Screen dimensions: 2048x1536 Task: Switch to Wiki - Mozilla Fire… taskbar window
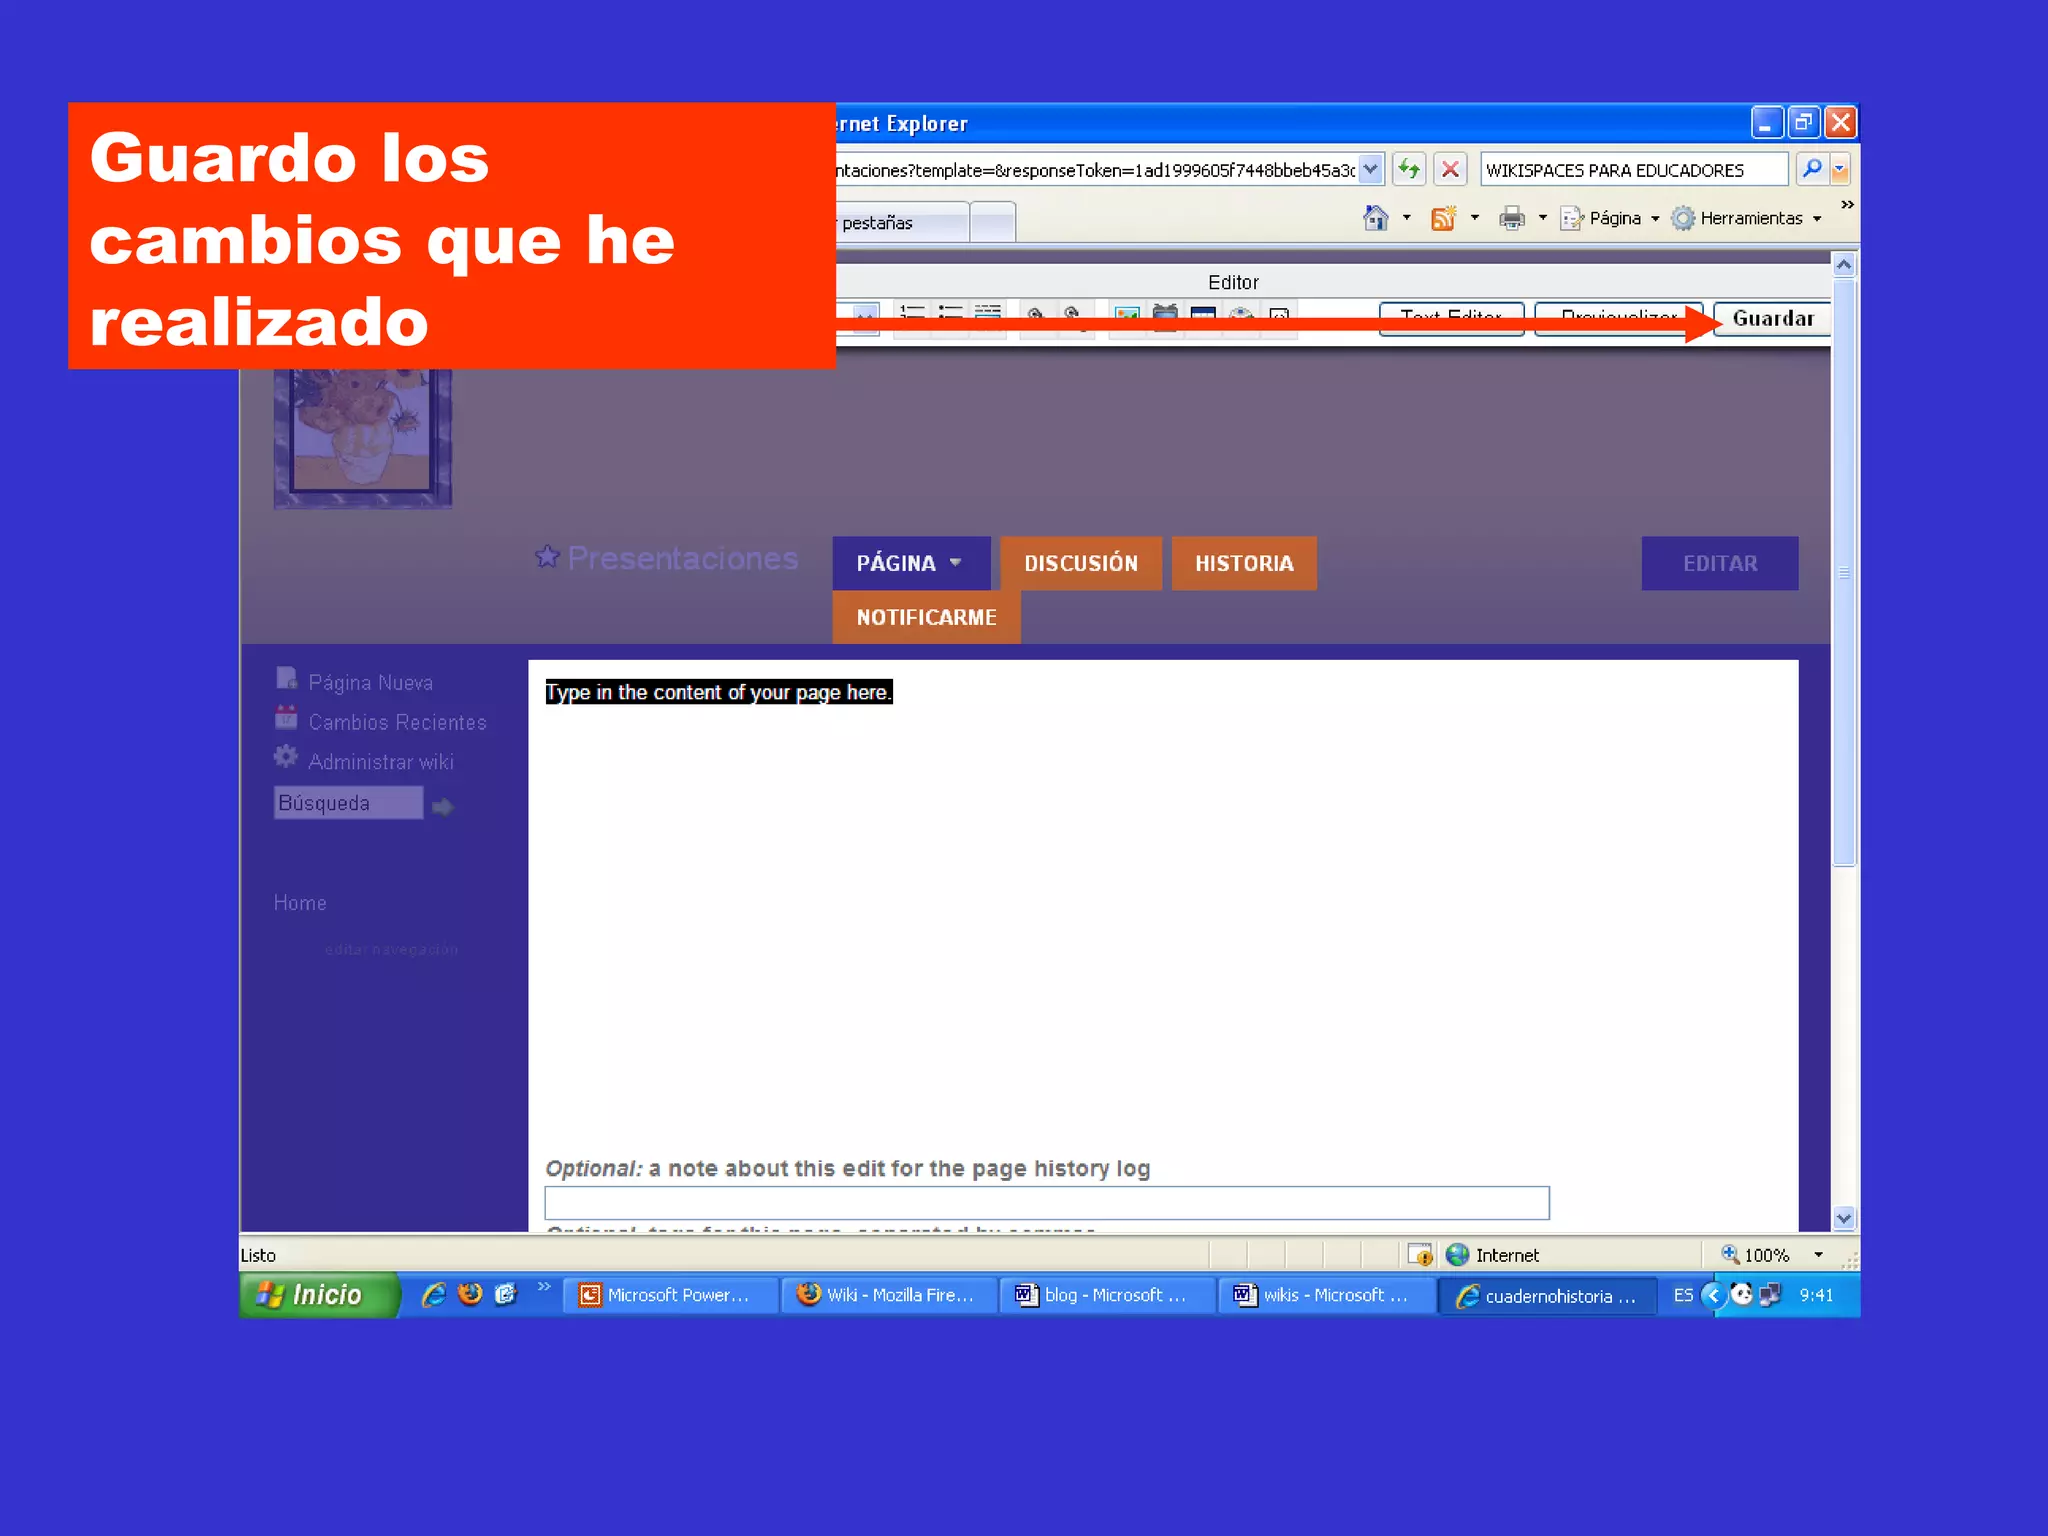889,1295
